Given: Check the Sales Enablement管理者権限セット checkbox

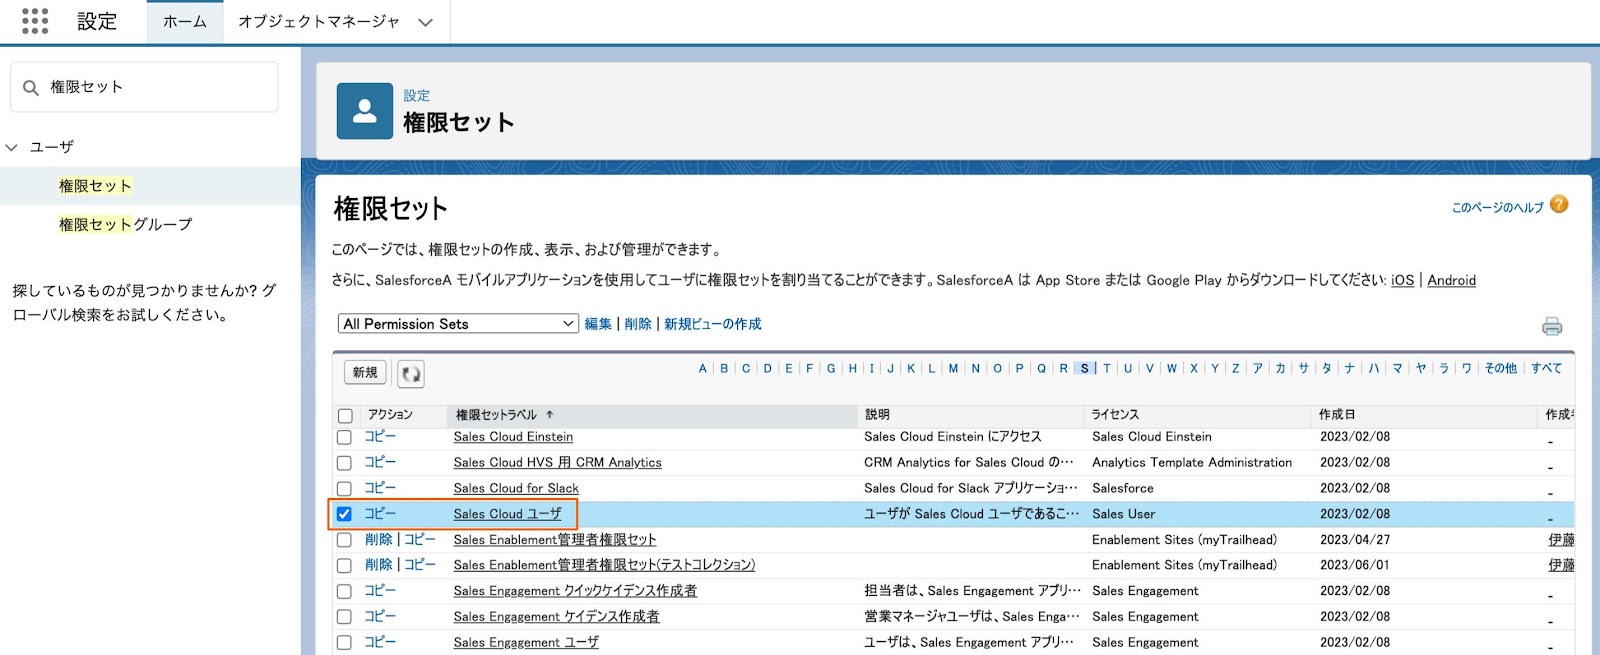Looking at the screenshot, I should [344, 540].
